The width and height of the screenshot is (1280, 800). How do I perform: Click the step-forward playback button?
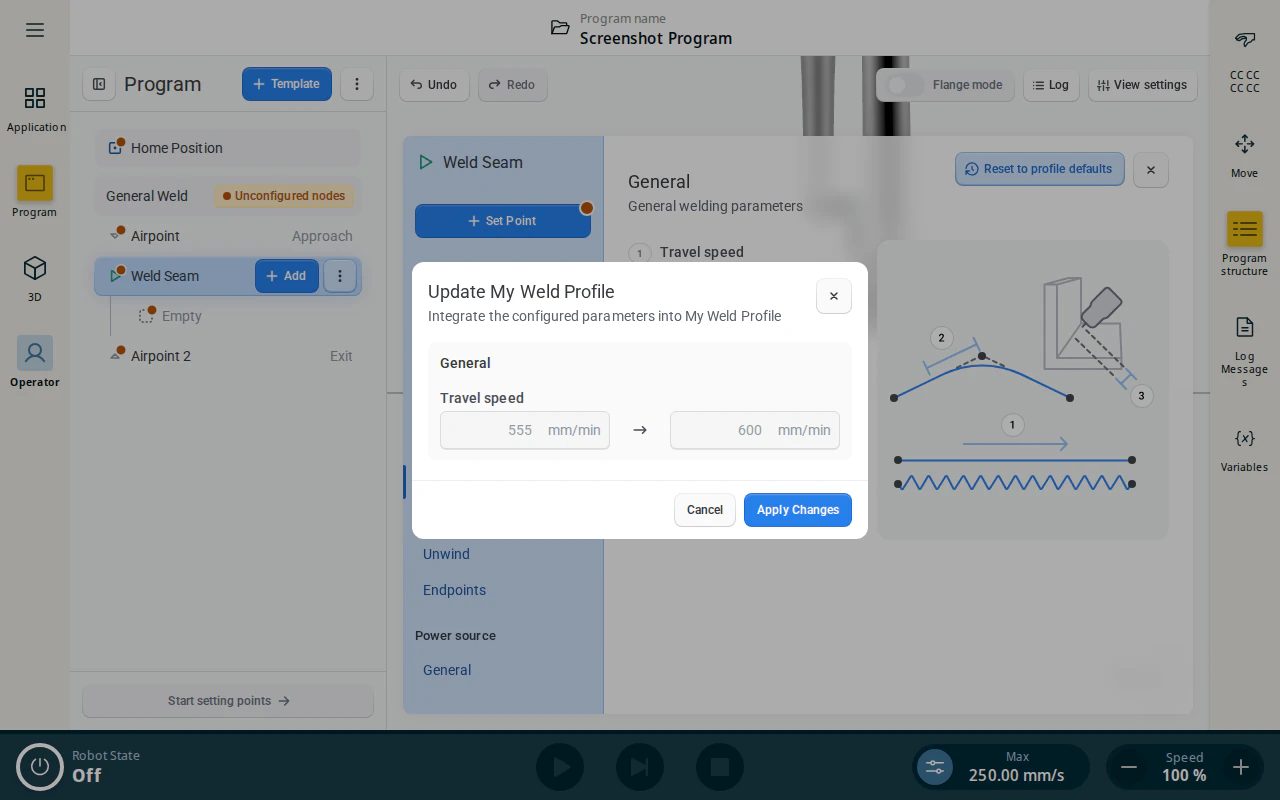[640, 767]
